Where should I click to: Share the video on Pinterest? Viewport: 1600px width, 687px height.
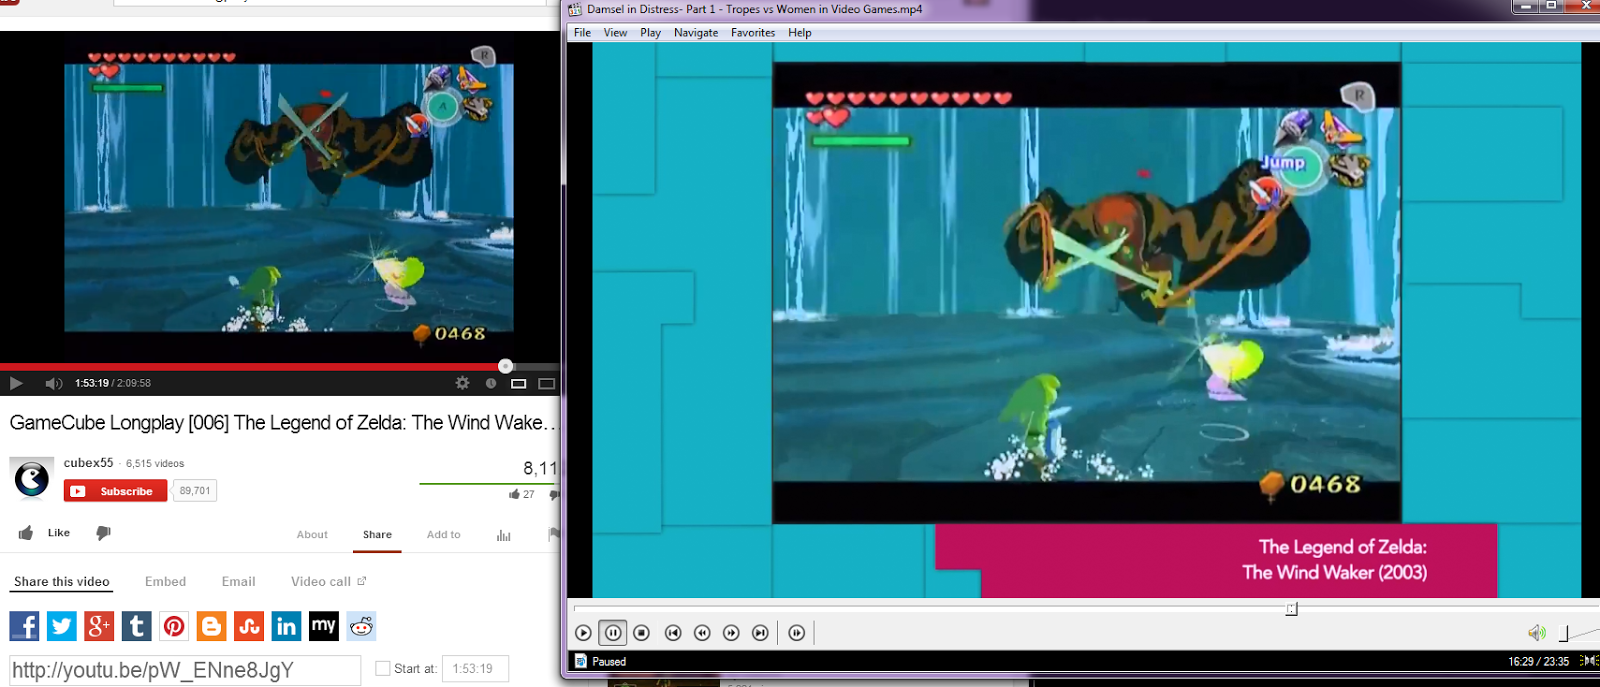[174, 626]
